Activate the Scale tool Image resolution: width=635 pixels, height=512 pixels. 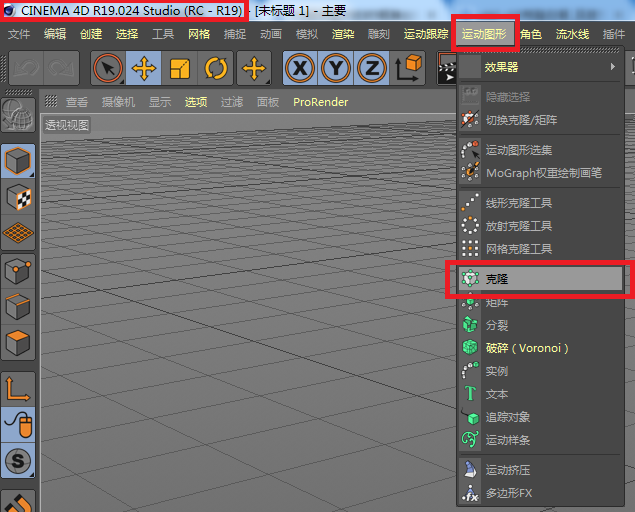pyautogui.click(x=179, y=68)
